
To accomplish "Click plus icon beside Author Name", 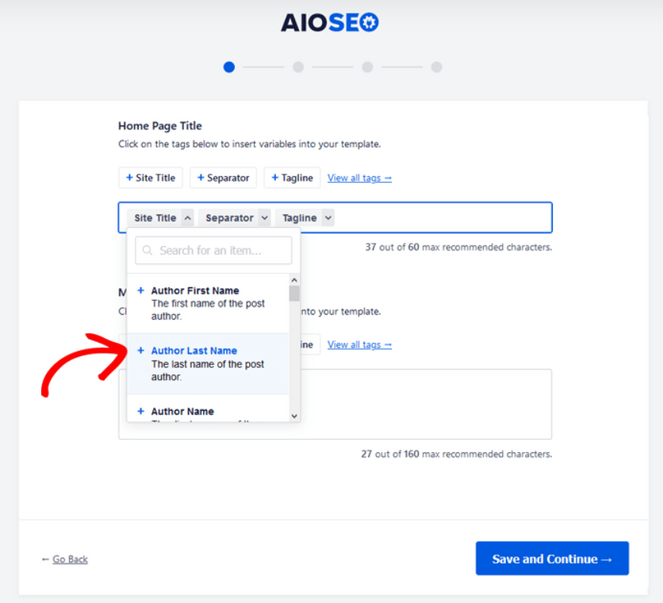I will pos(141,411).
